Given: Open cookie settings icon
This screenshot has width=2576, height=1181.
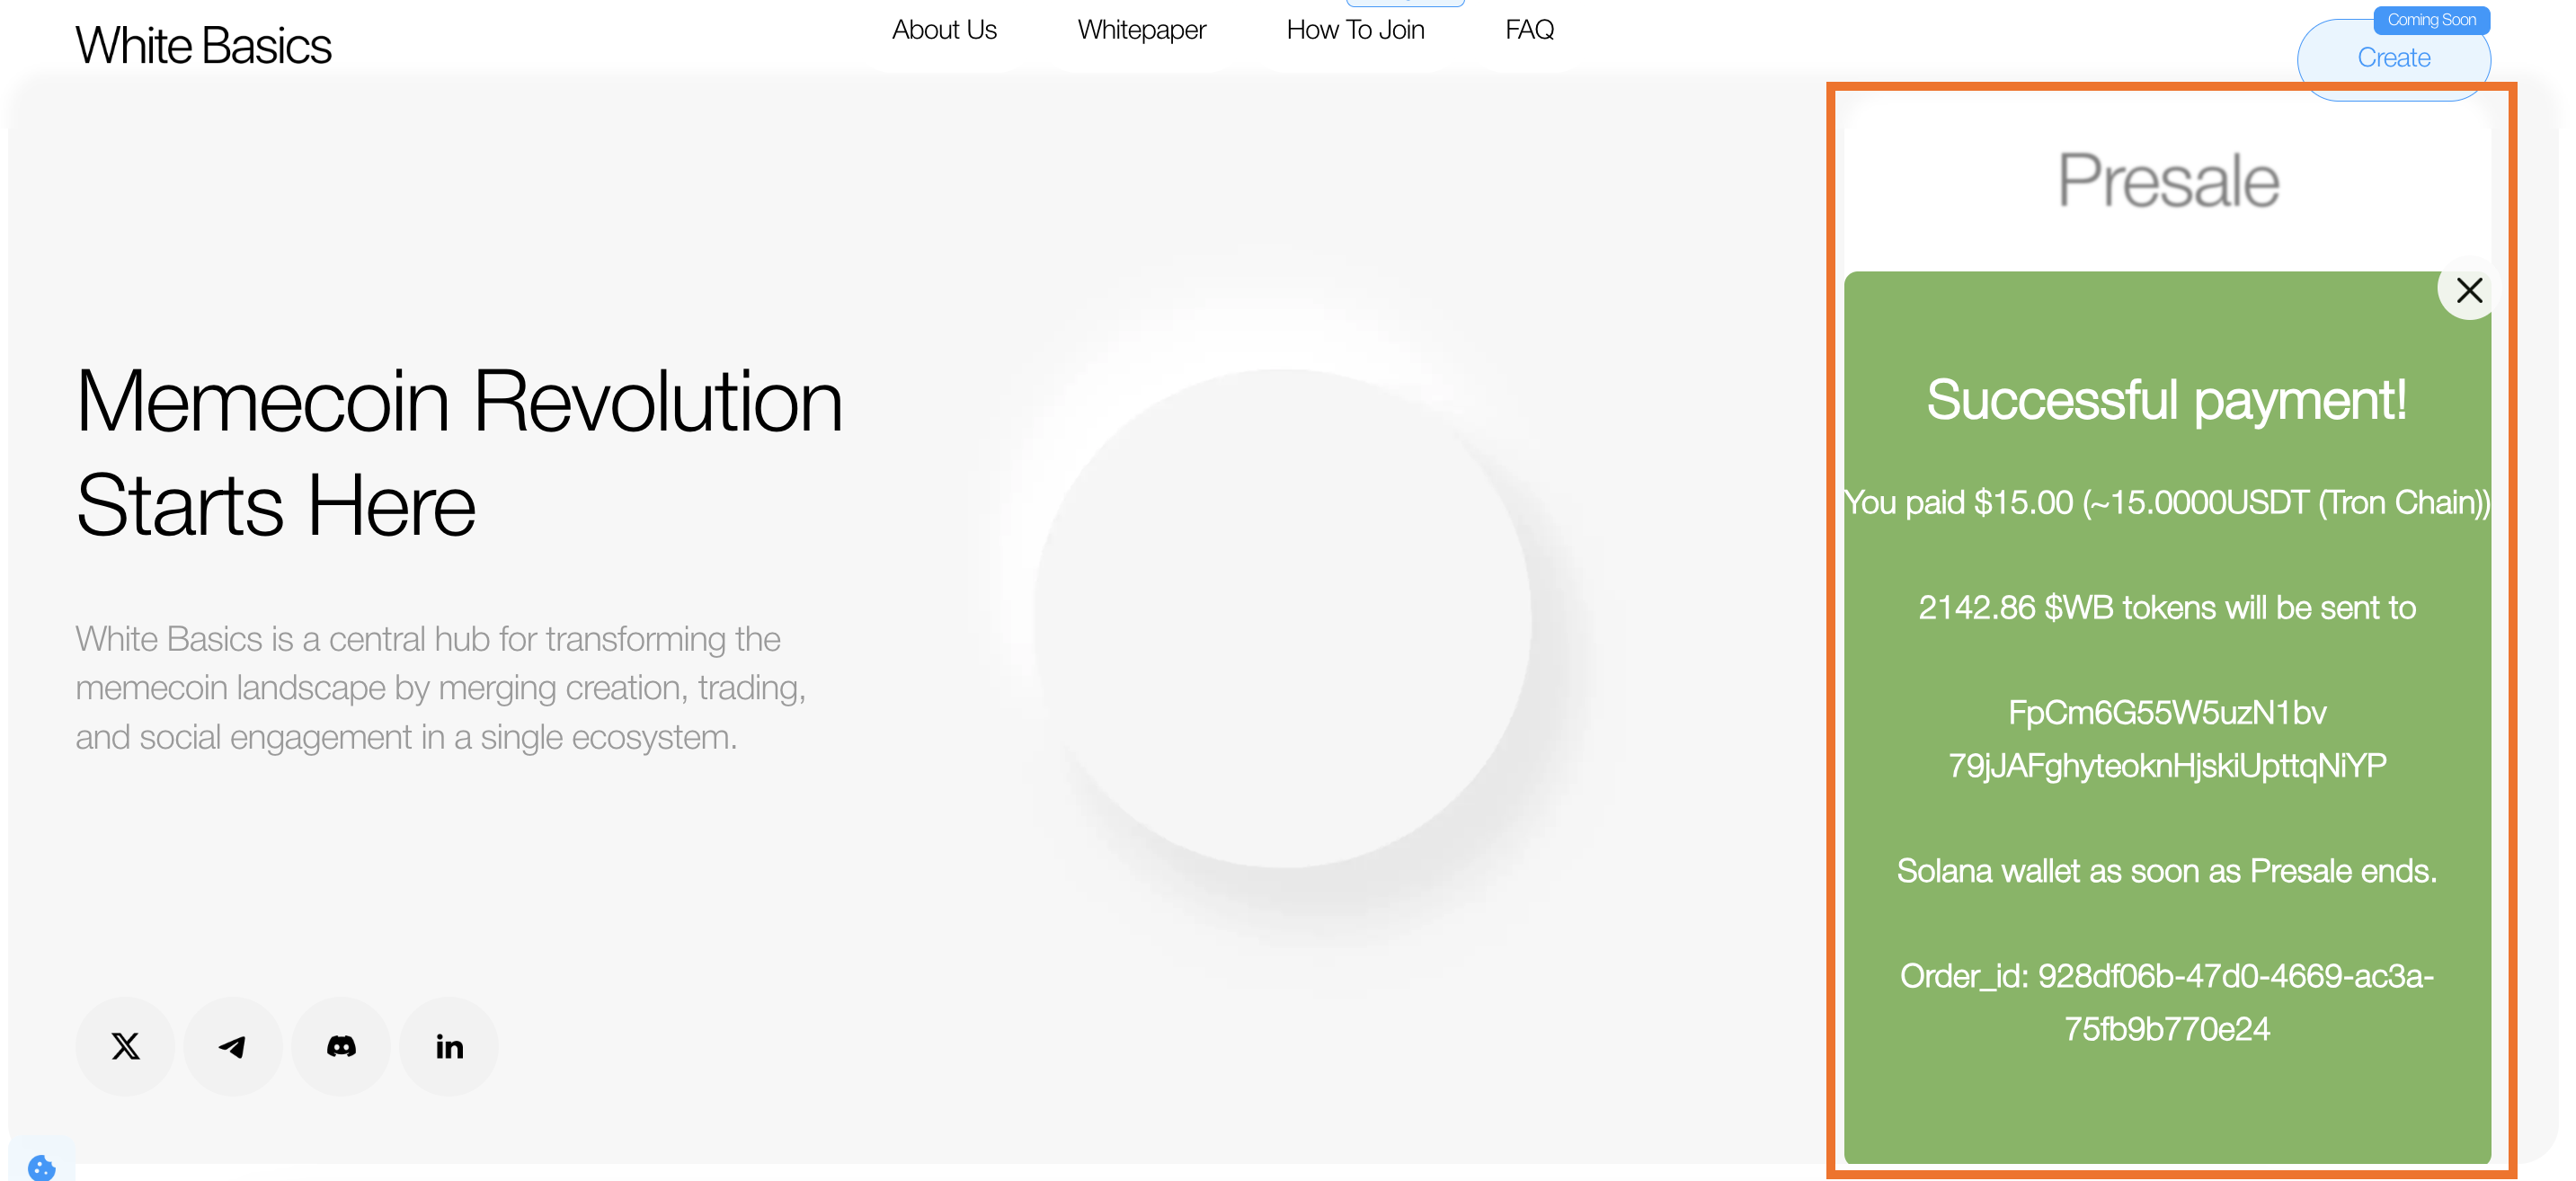Looking at the screenshot, I should 41,1166.
